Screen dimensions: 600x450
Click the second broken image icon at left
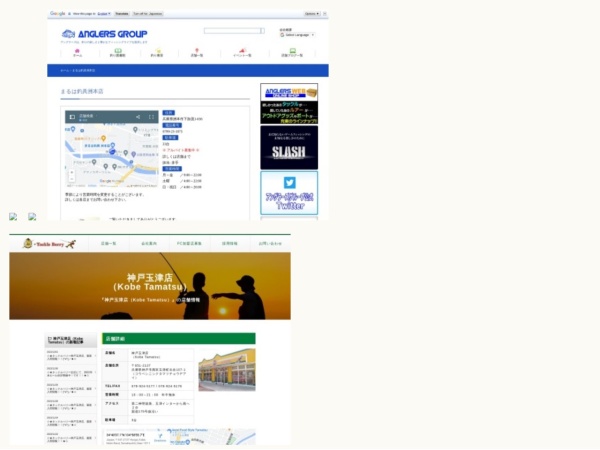(x=32, y=217)
